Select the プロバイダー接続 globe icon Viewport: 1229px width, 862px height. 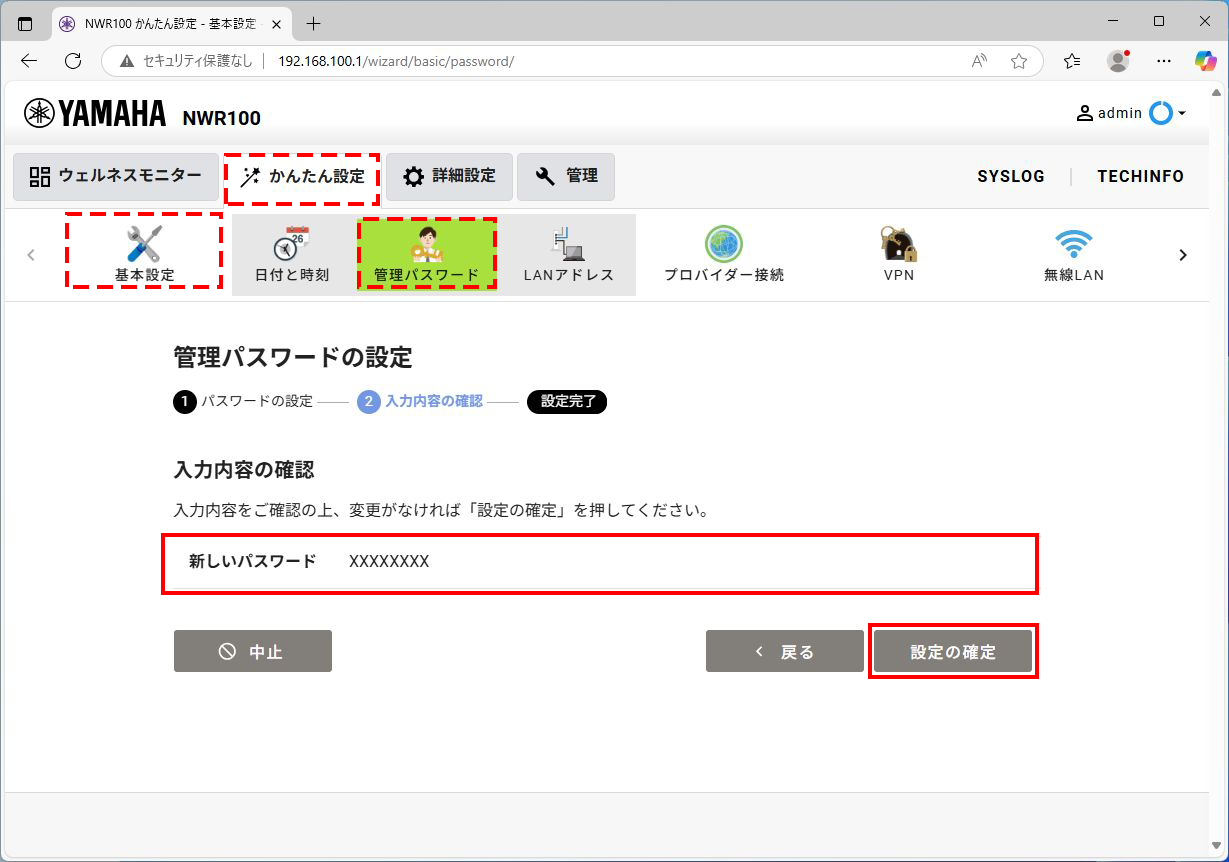pos(722,253)
